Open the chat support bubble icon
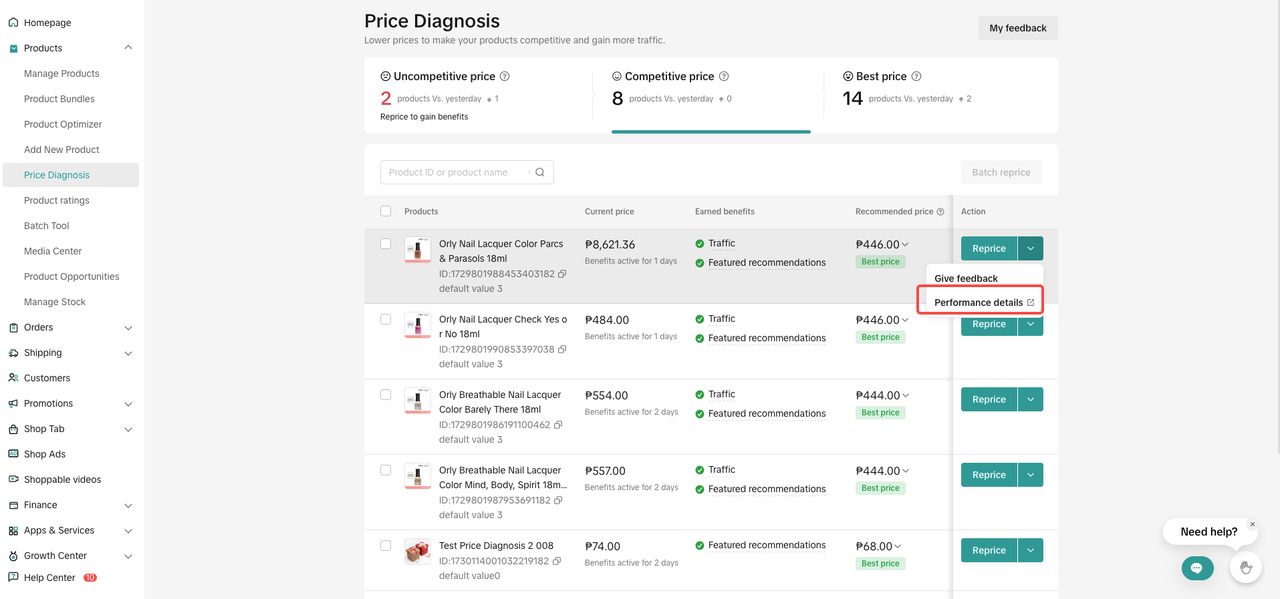The width and height of the screenshot is (1280, 599). [x=1197, y=567]
